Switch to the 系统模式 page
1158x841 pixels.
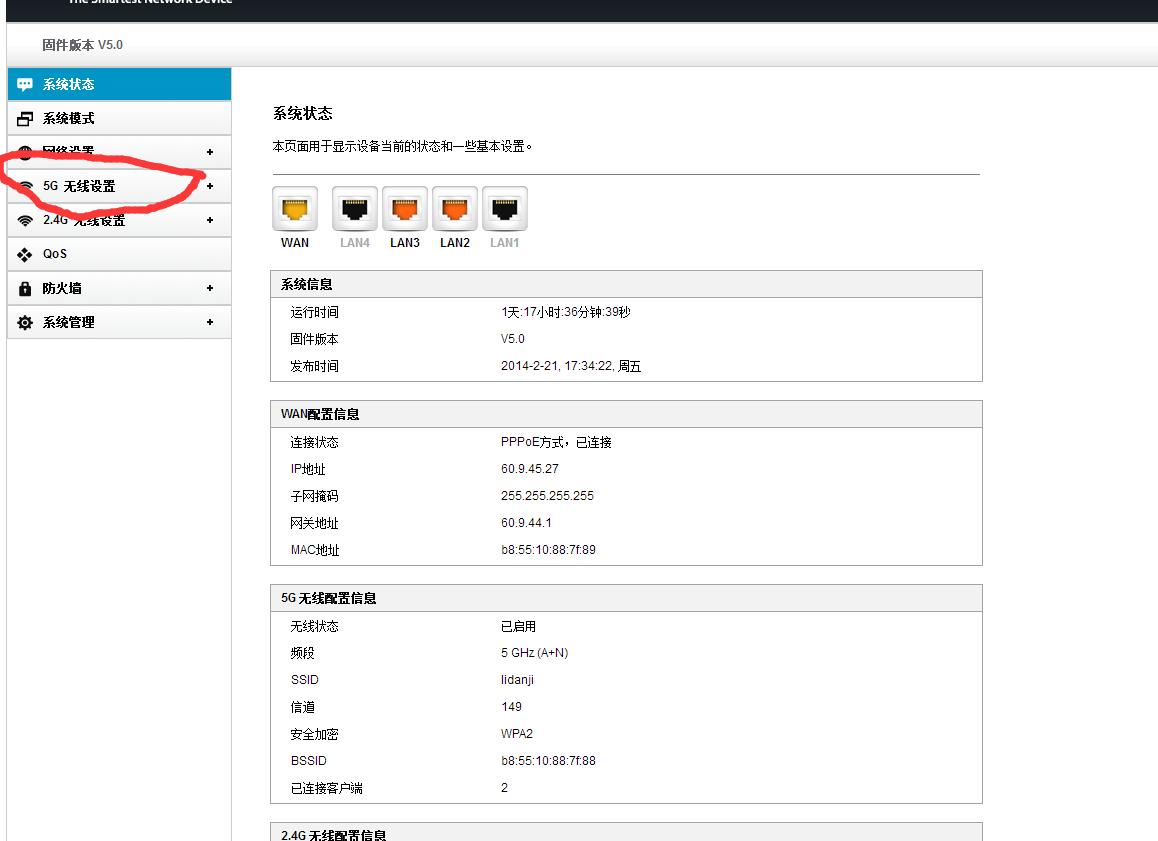(65, 118)
